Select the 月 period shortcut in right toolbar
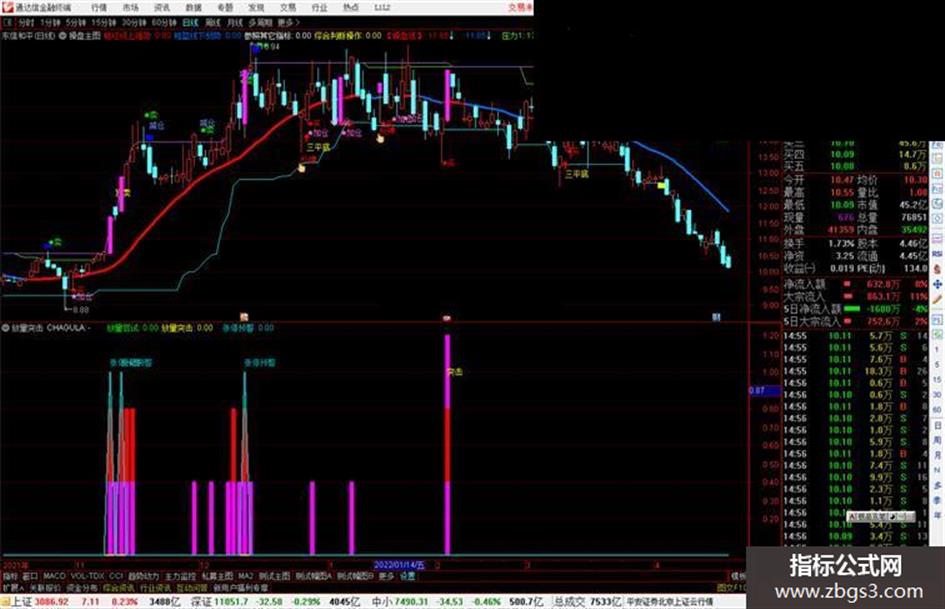The width and height of the screenshot is (945, 609). pos(937,455)
